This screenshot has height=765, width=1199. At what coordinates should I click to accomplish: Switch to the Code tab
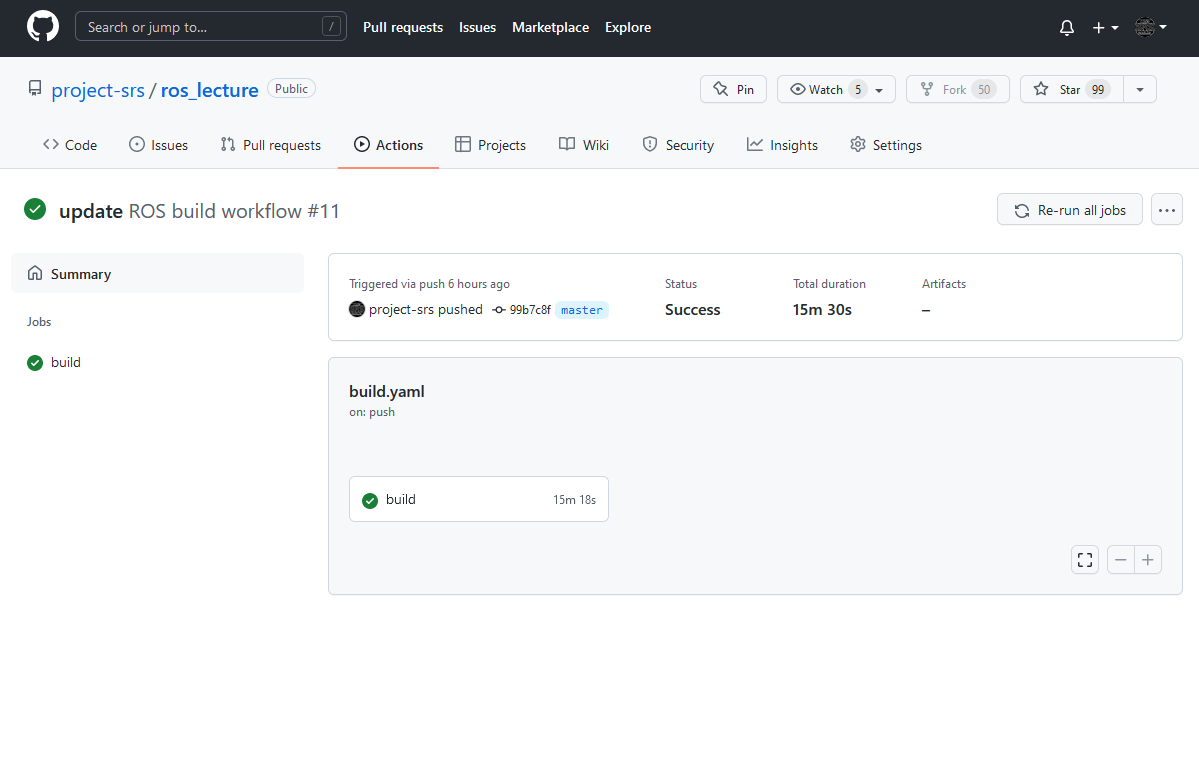[x=70, y=145]
